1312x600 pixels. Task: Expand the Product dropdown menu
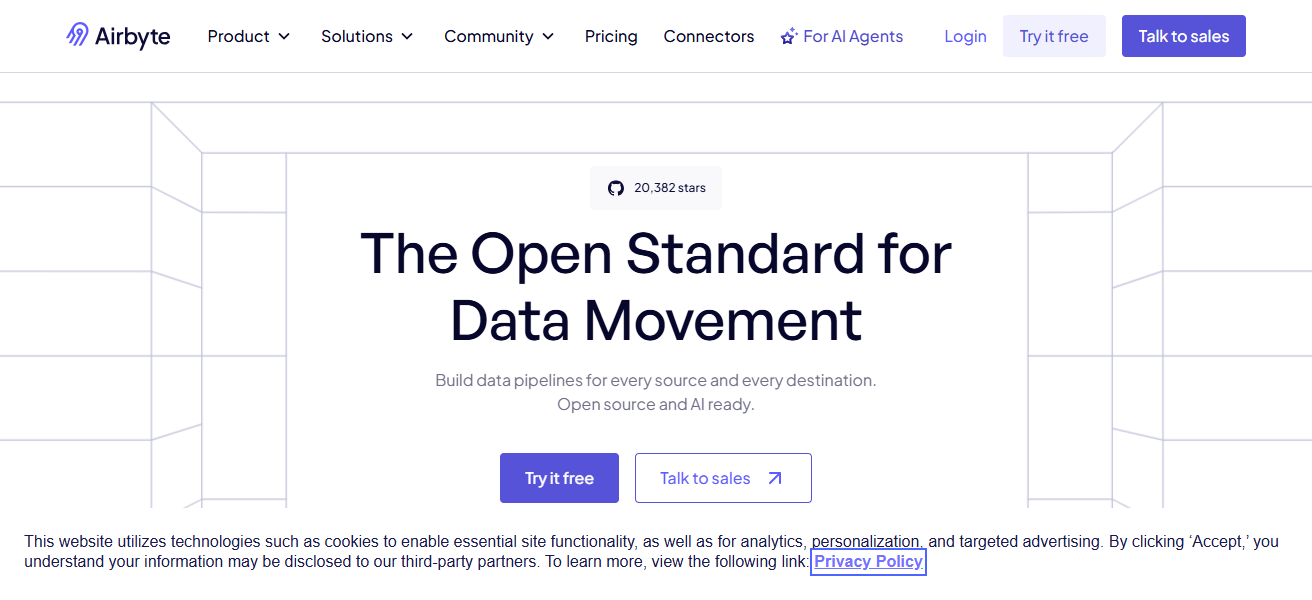pyautogui.click(x=248, y=36)
